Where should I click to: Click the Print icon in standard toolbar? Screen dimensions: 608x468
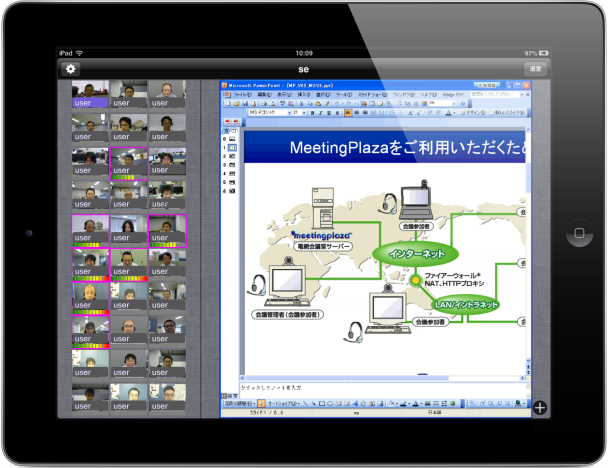click(264, 104)
